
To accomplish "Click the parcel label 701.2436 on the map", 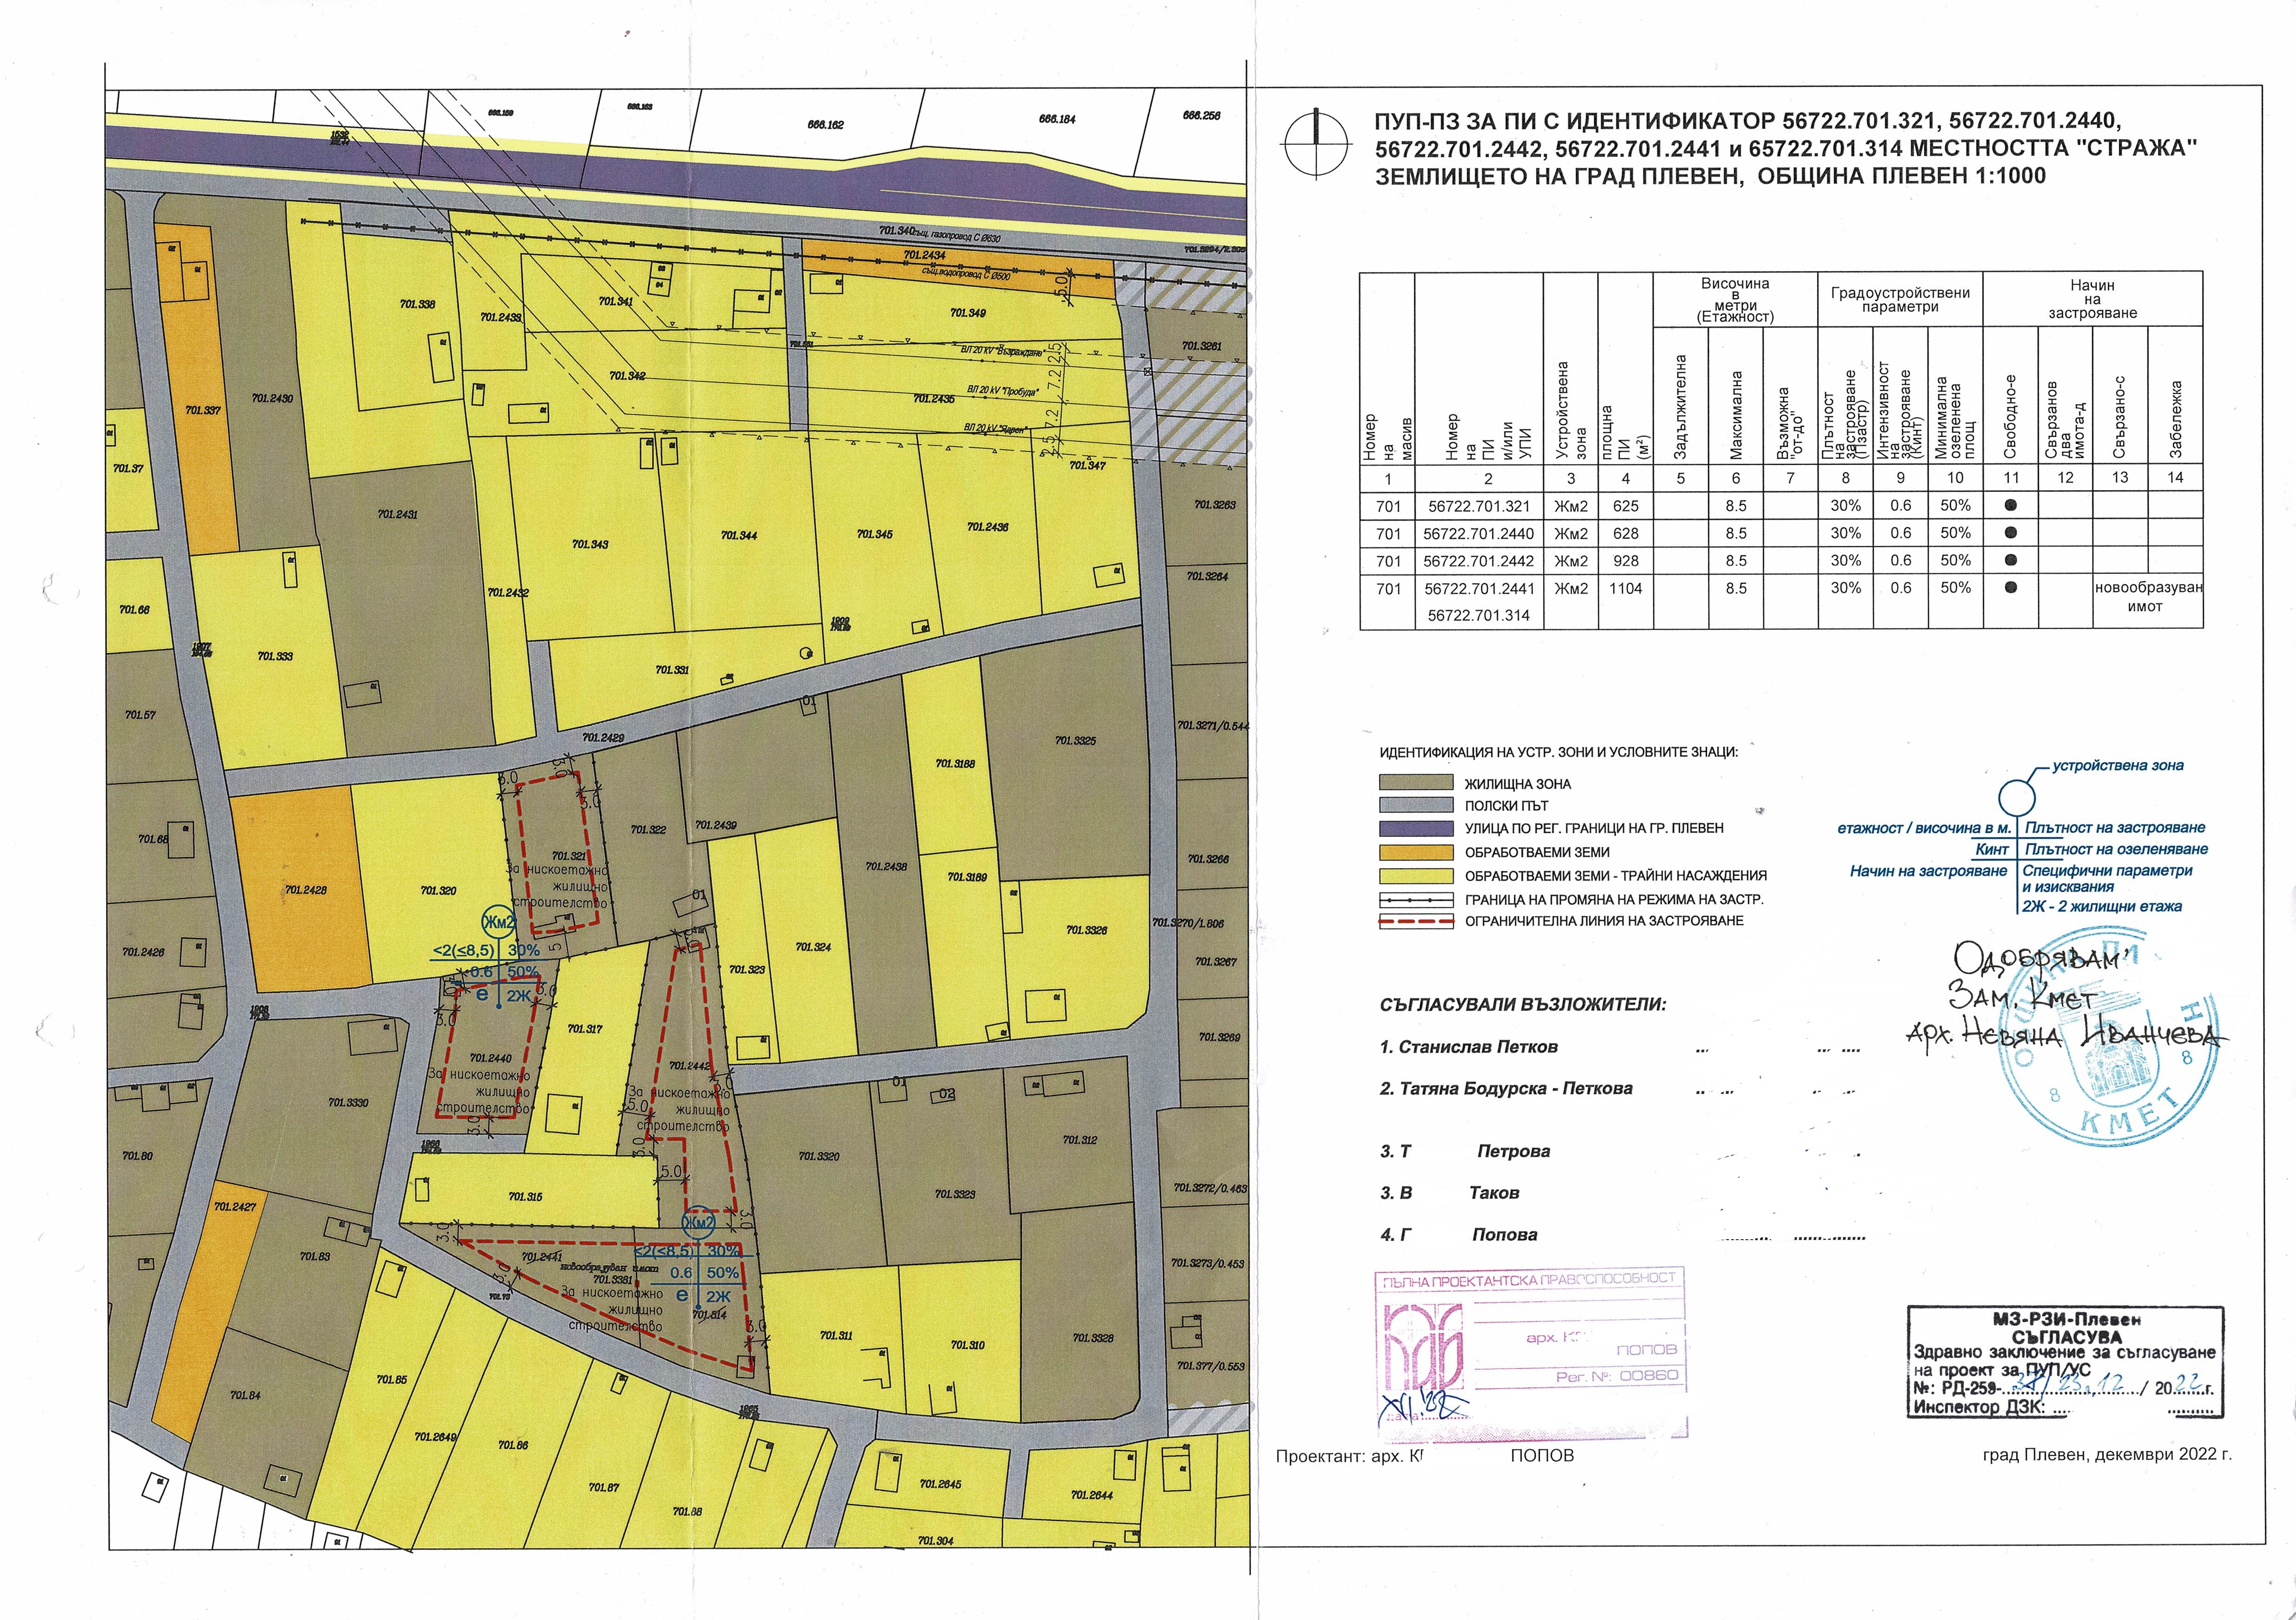I will tap(988, 526).
